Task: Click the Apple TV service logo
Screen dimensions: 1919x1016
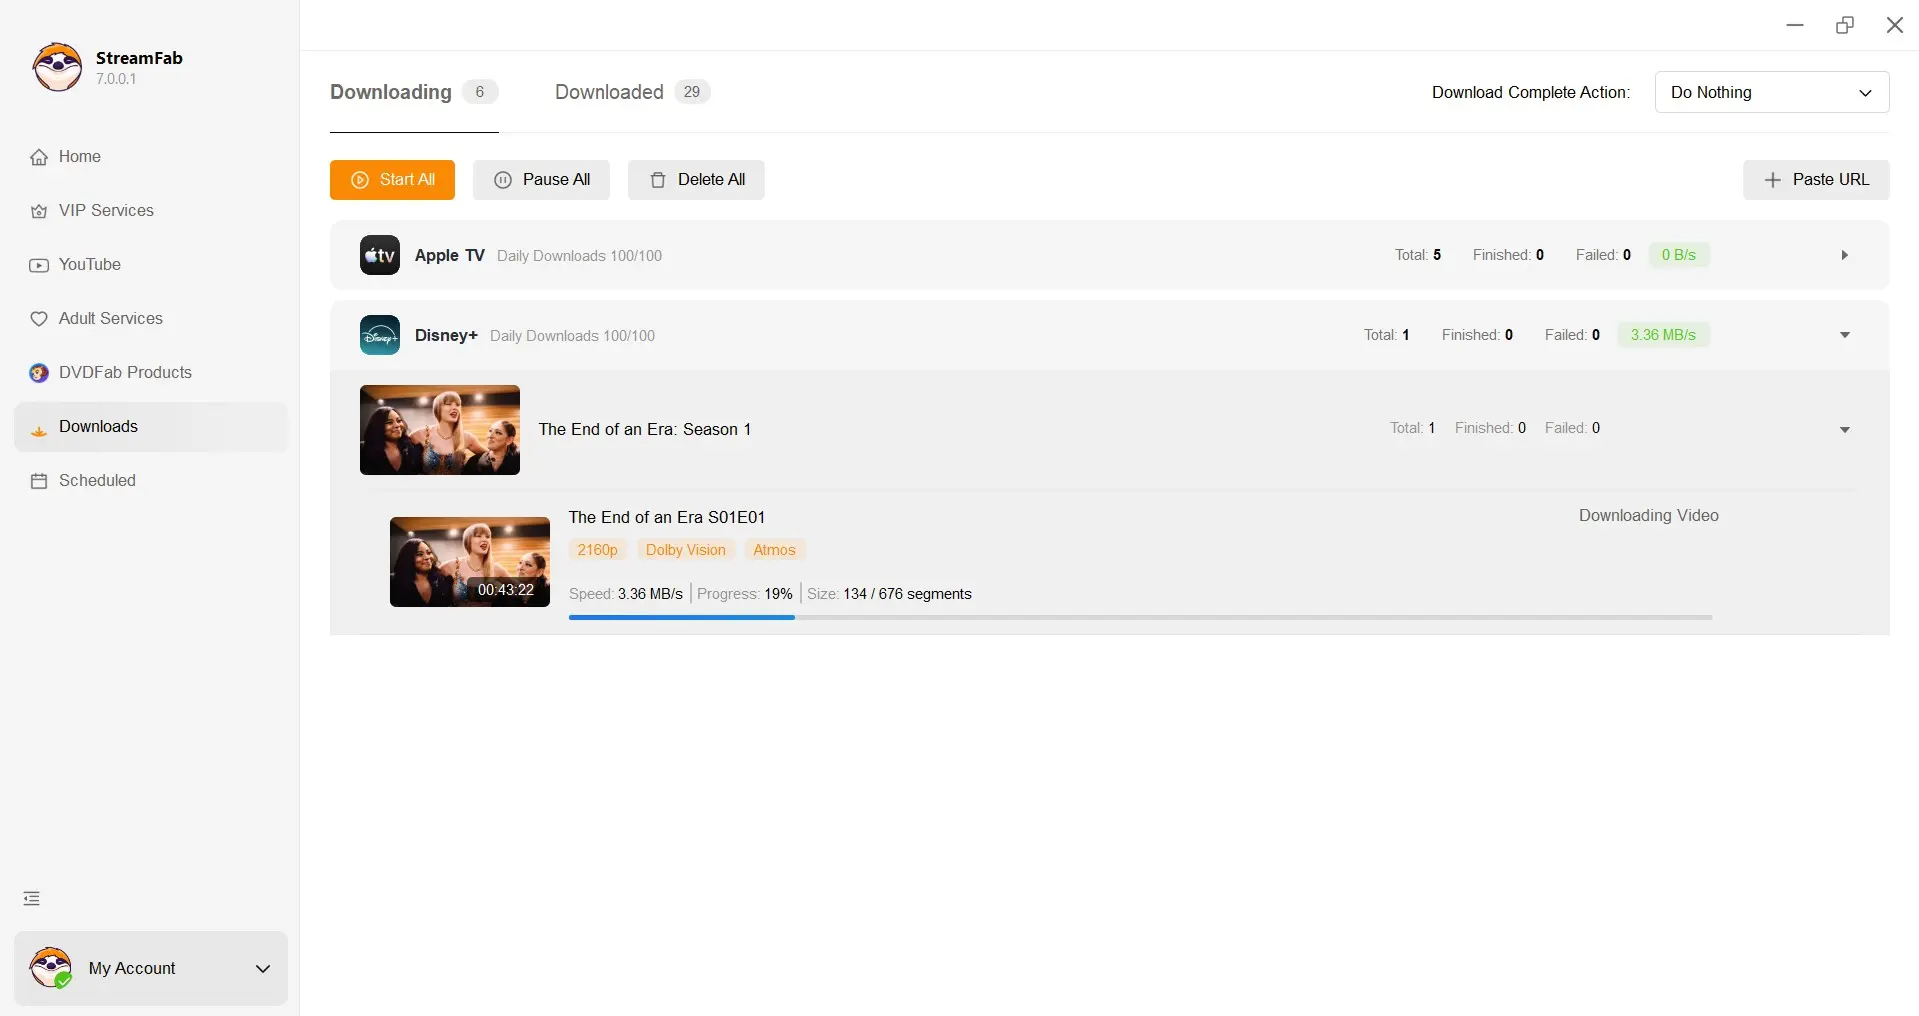Action: point(380,255)
